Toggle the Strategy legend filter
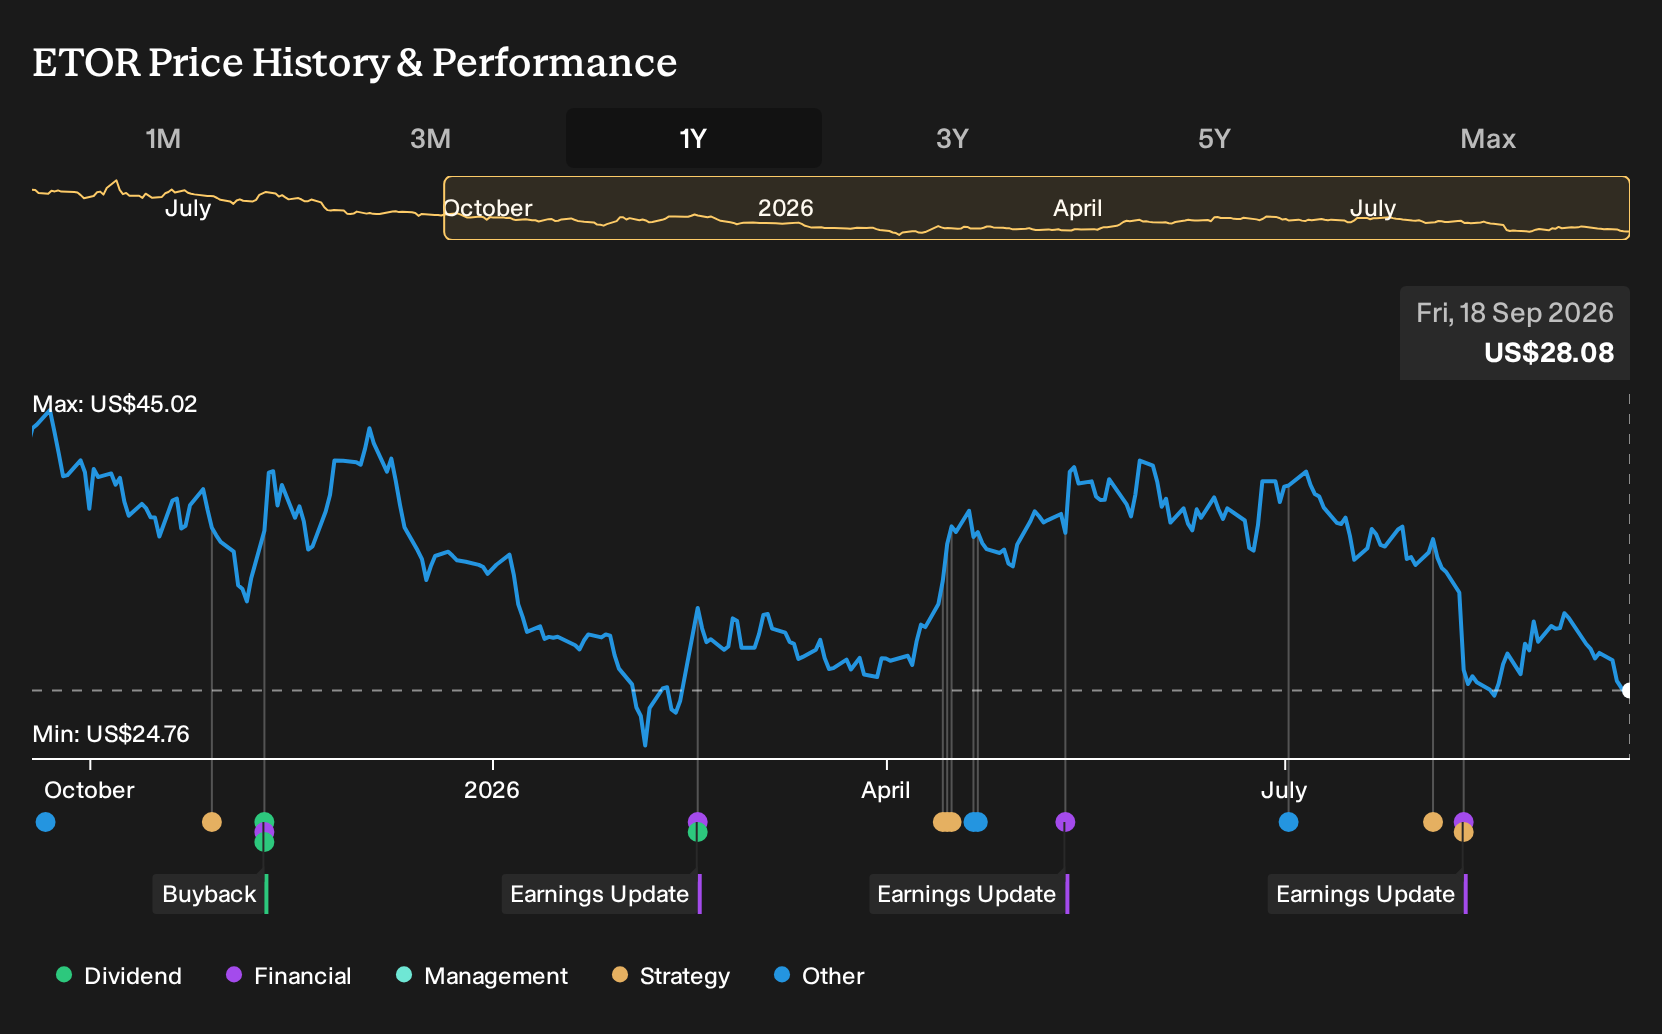Viewport: 1662px width, 1034px height. click(671, 976)
